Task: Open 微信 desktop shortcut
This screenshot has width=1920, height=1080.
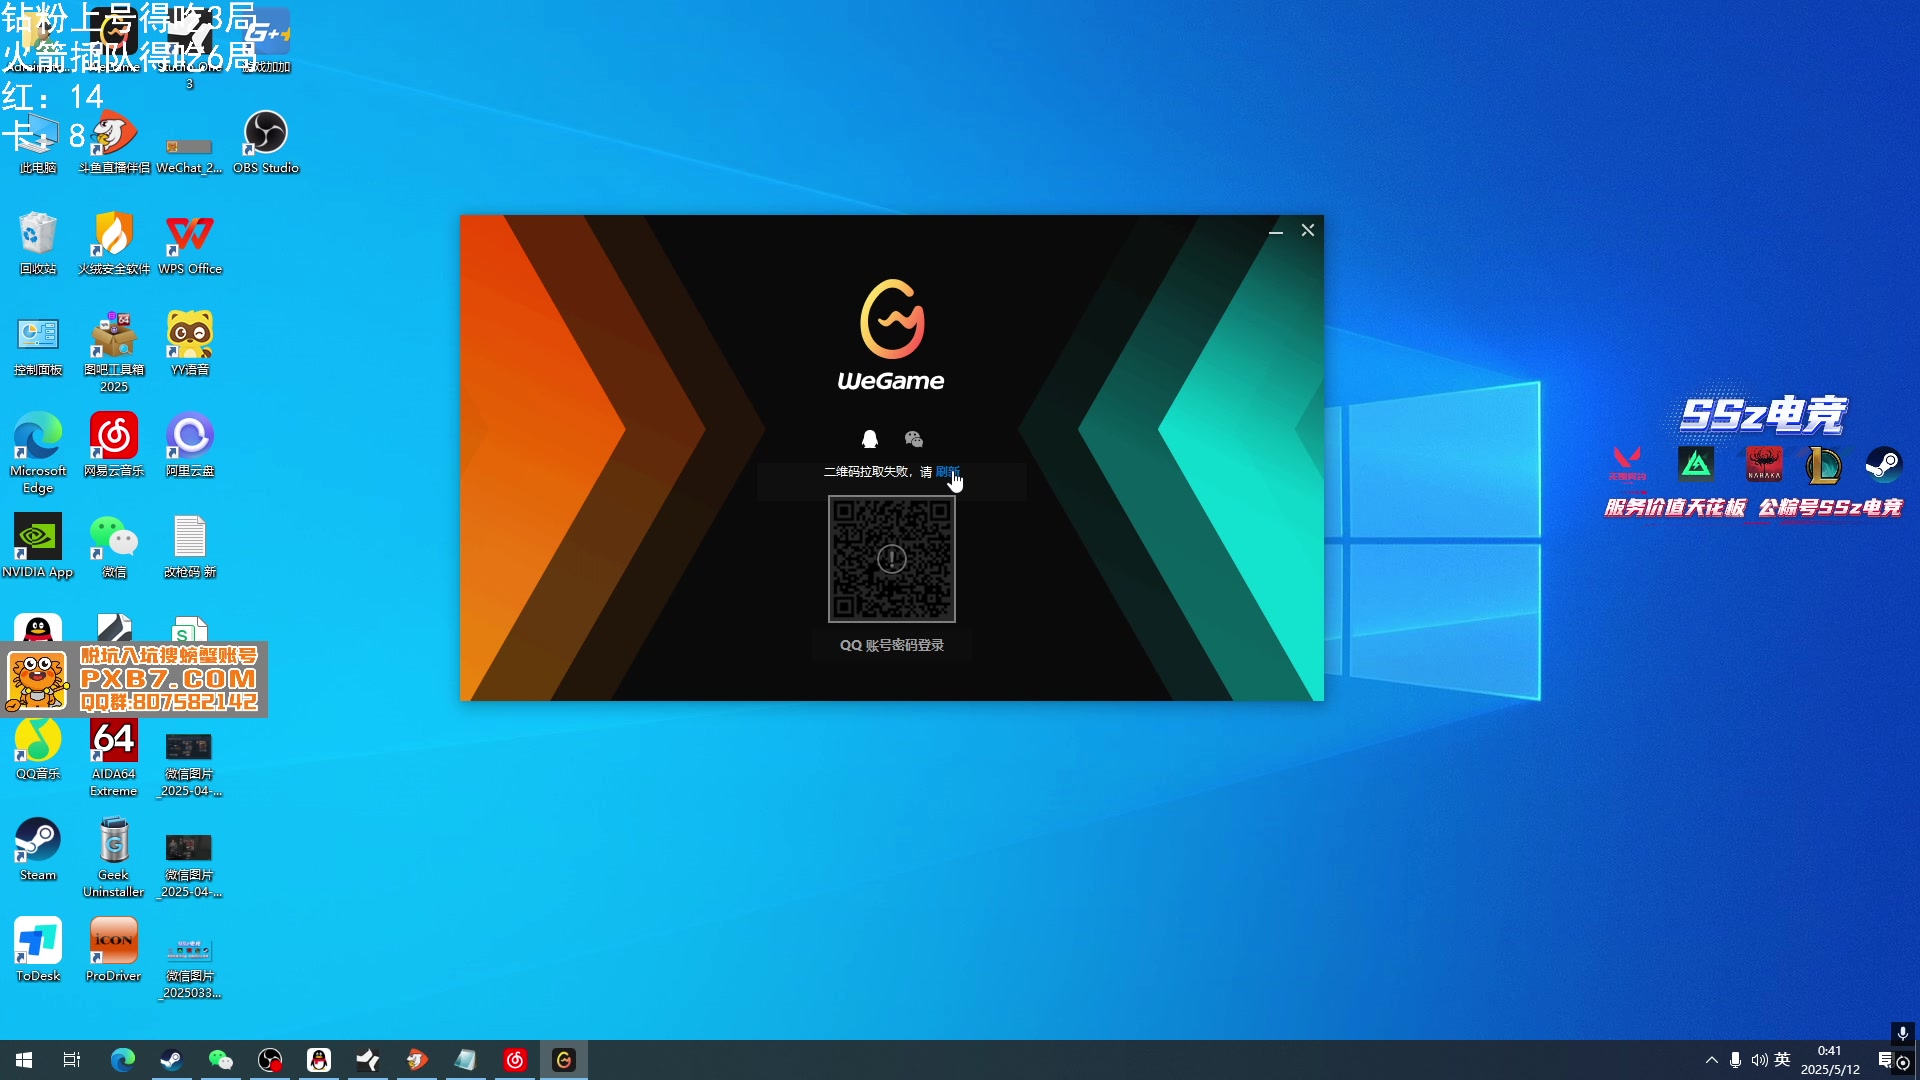Action: pyautogui.click(x=114, y=546)
